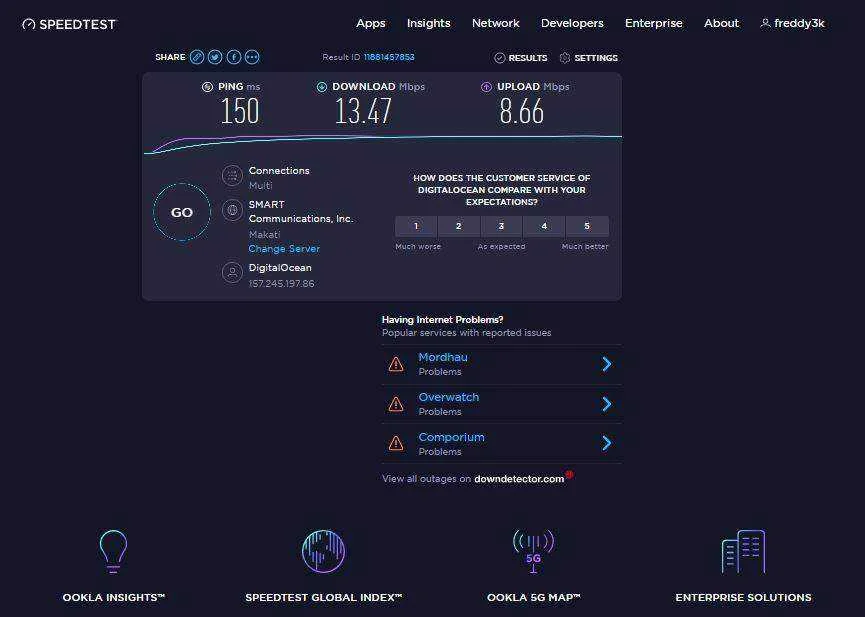Expand Overwatch problems chevron
The image size is (865, 617).
(607, 404)
